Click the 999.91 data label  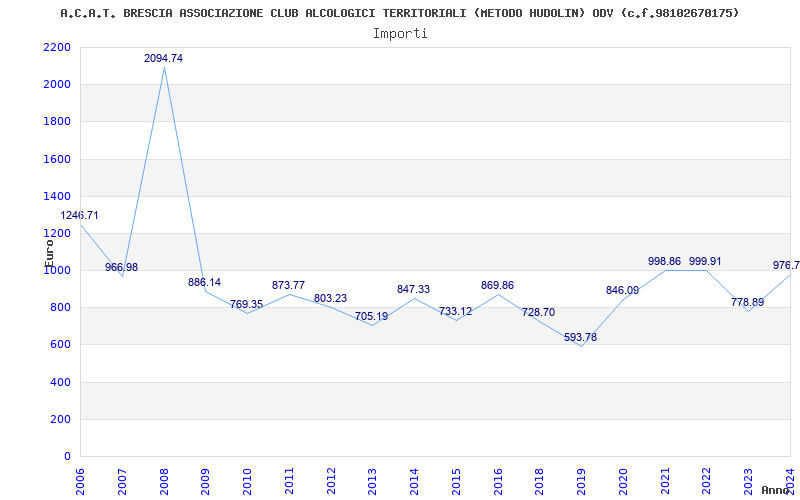pyautogui.click(x=706, y=261)
